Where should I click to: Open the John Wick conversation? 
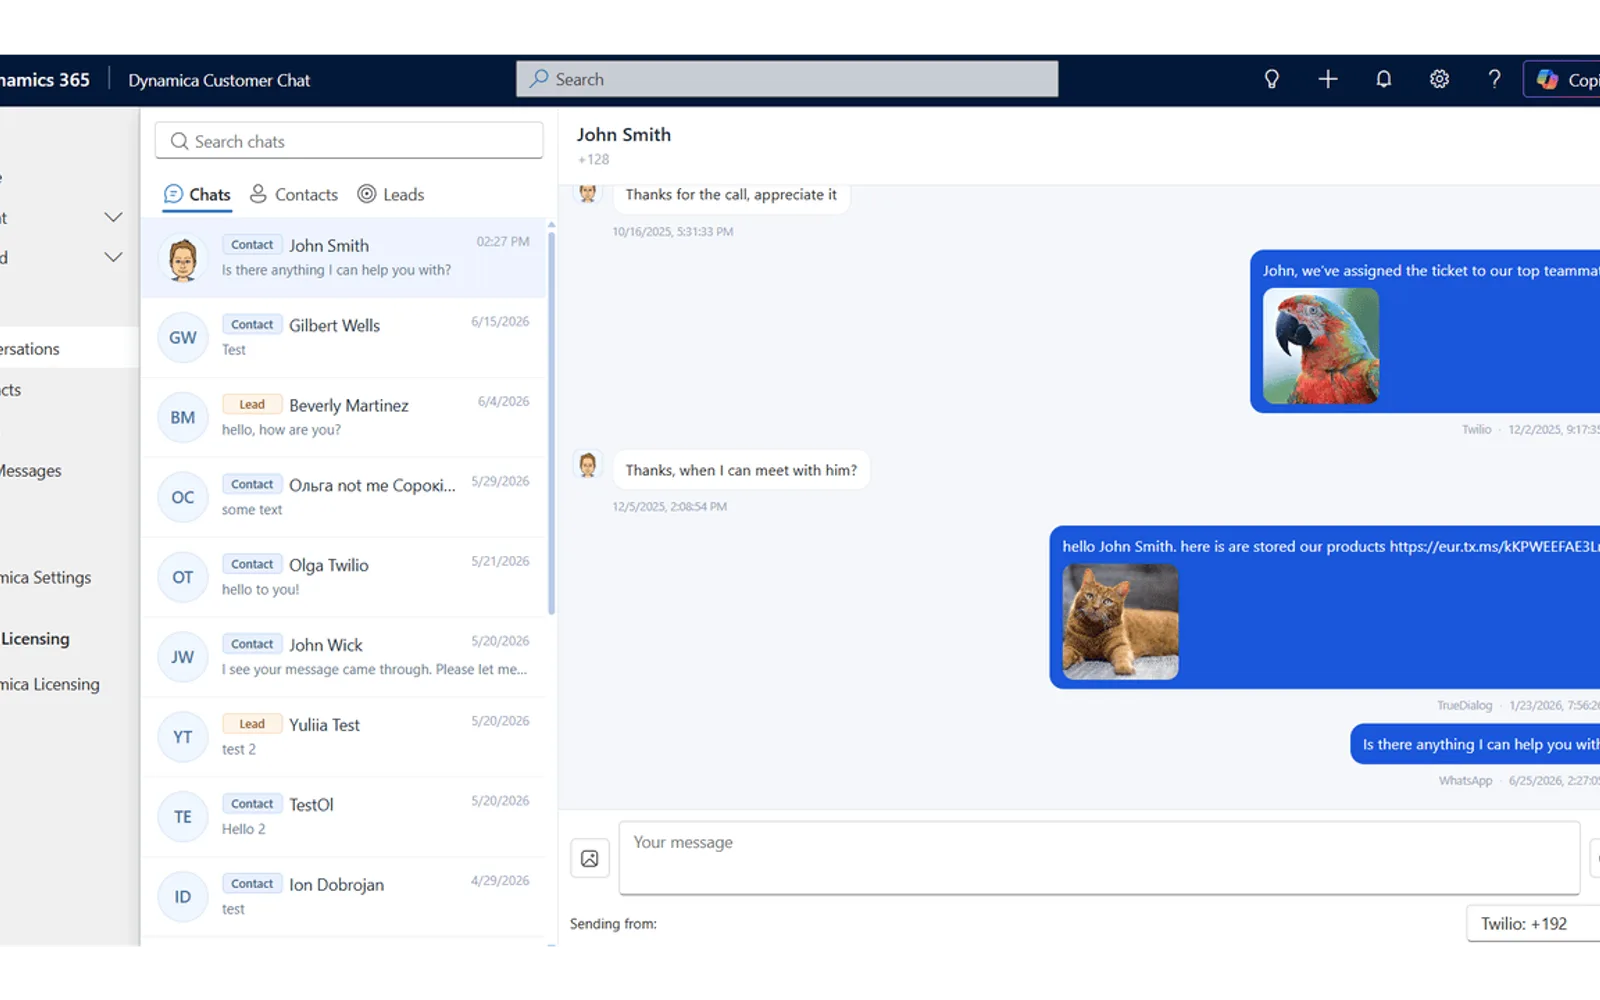[x=344, y=658]
